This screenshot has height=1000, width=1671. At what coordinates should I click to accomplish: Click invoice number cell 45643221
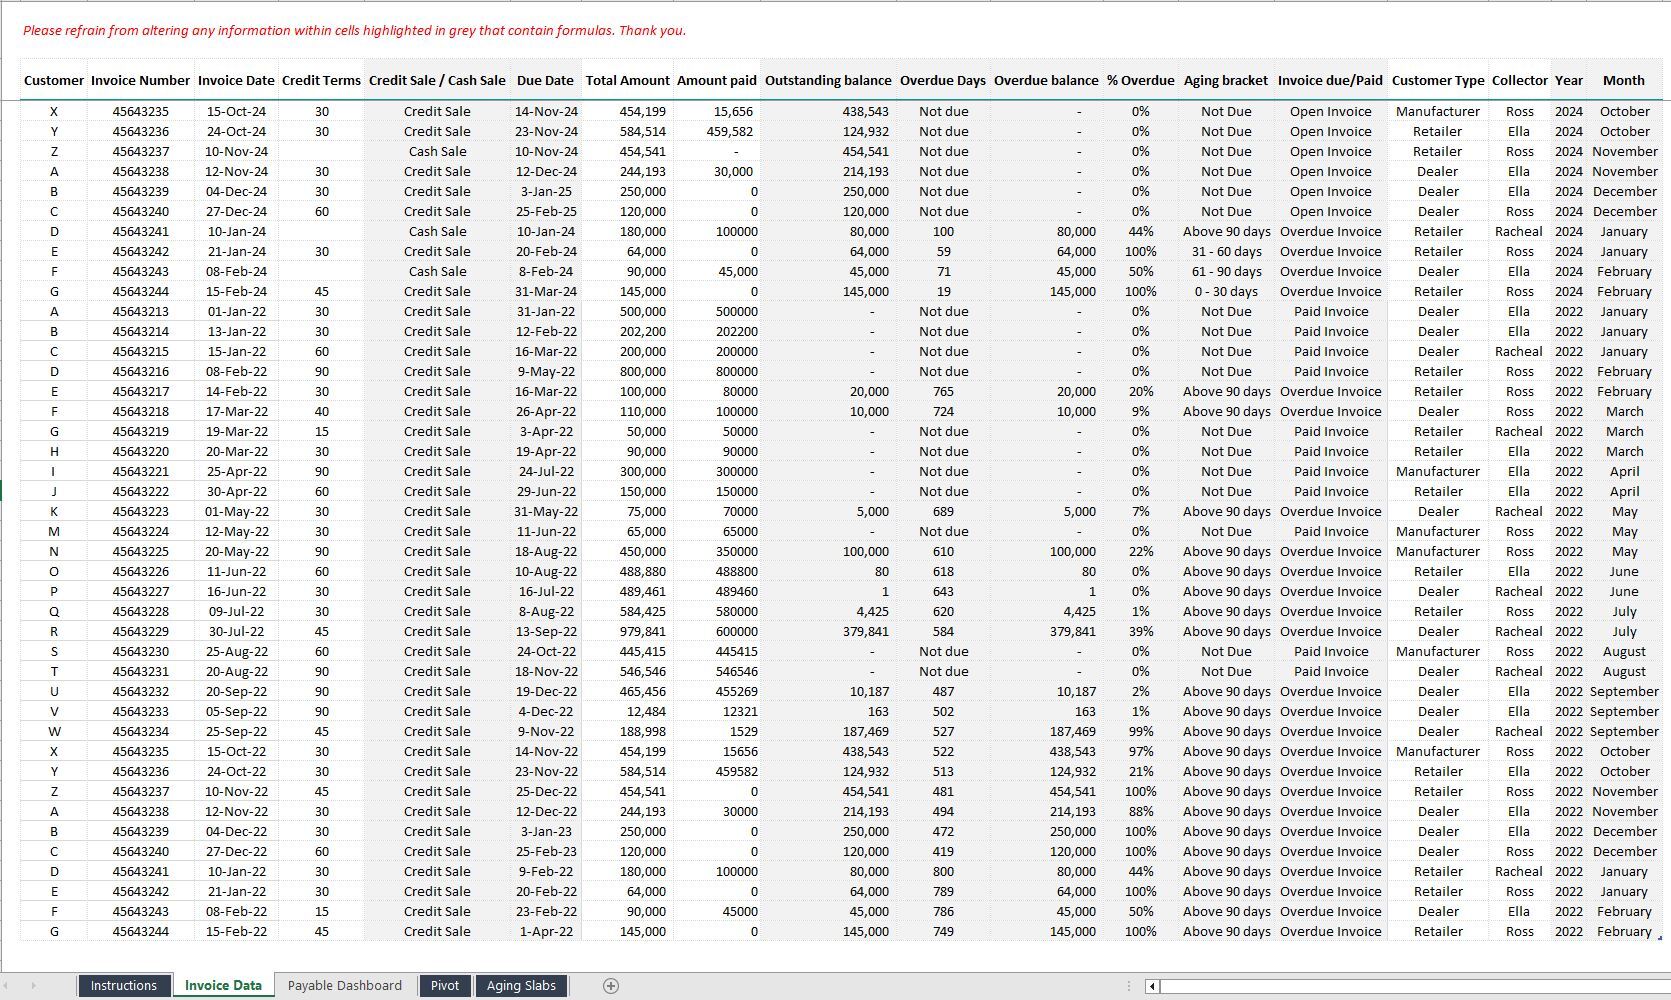(140, 471)
